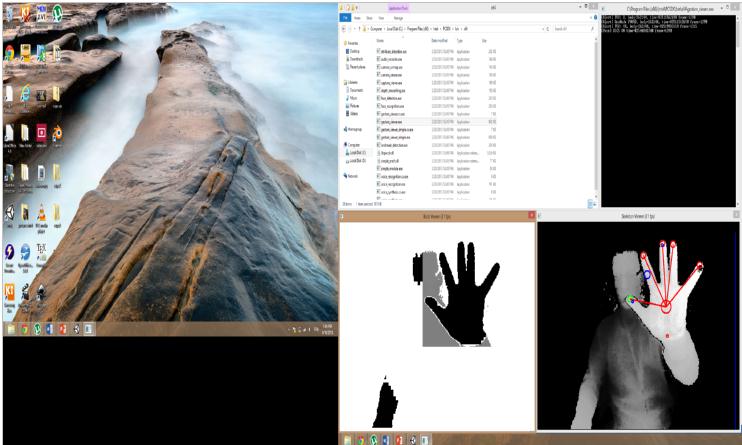
Task: Open Local Disk (C:) in navigation pane
Action: pyautogui.click(x=355, y=152)
